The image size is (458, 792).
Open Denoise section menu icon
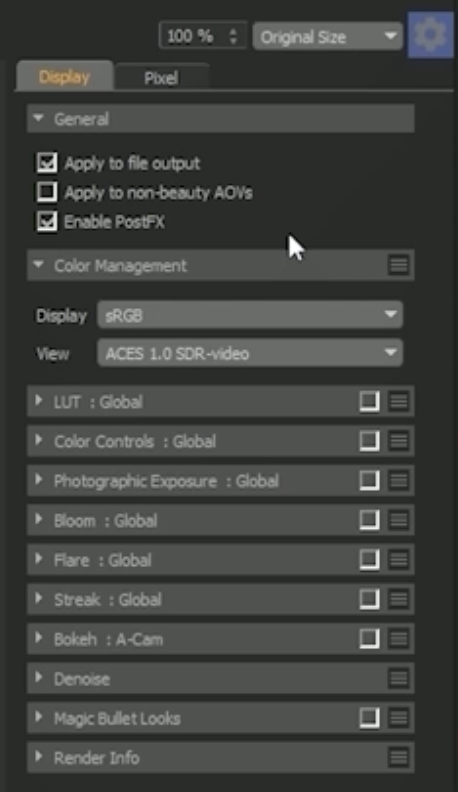pos(398,678)
